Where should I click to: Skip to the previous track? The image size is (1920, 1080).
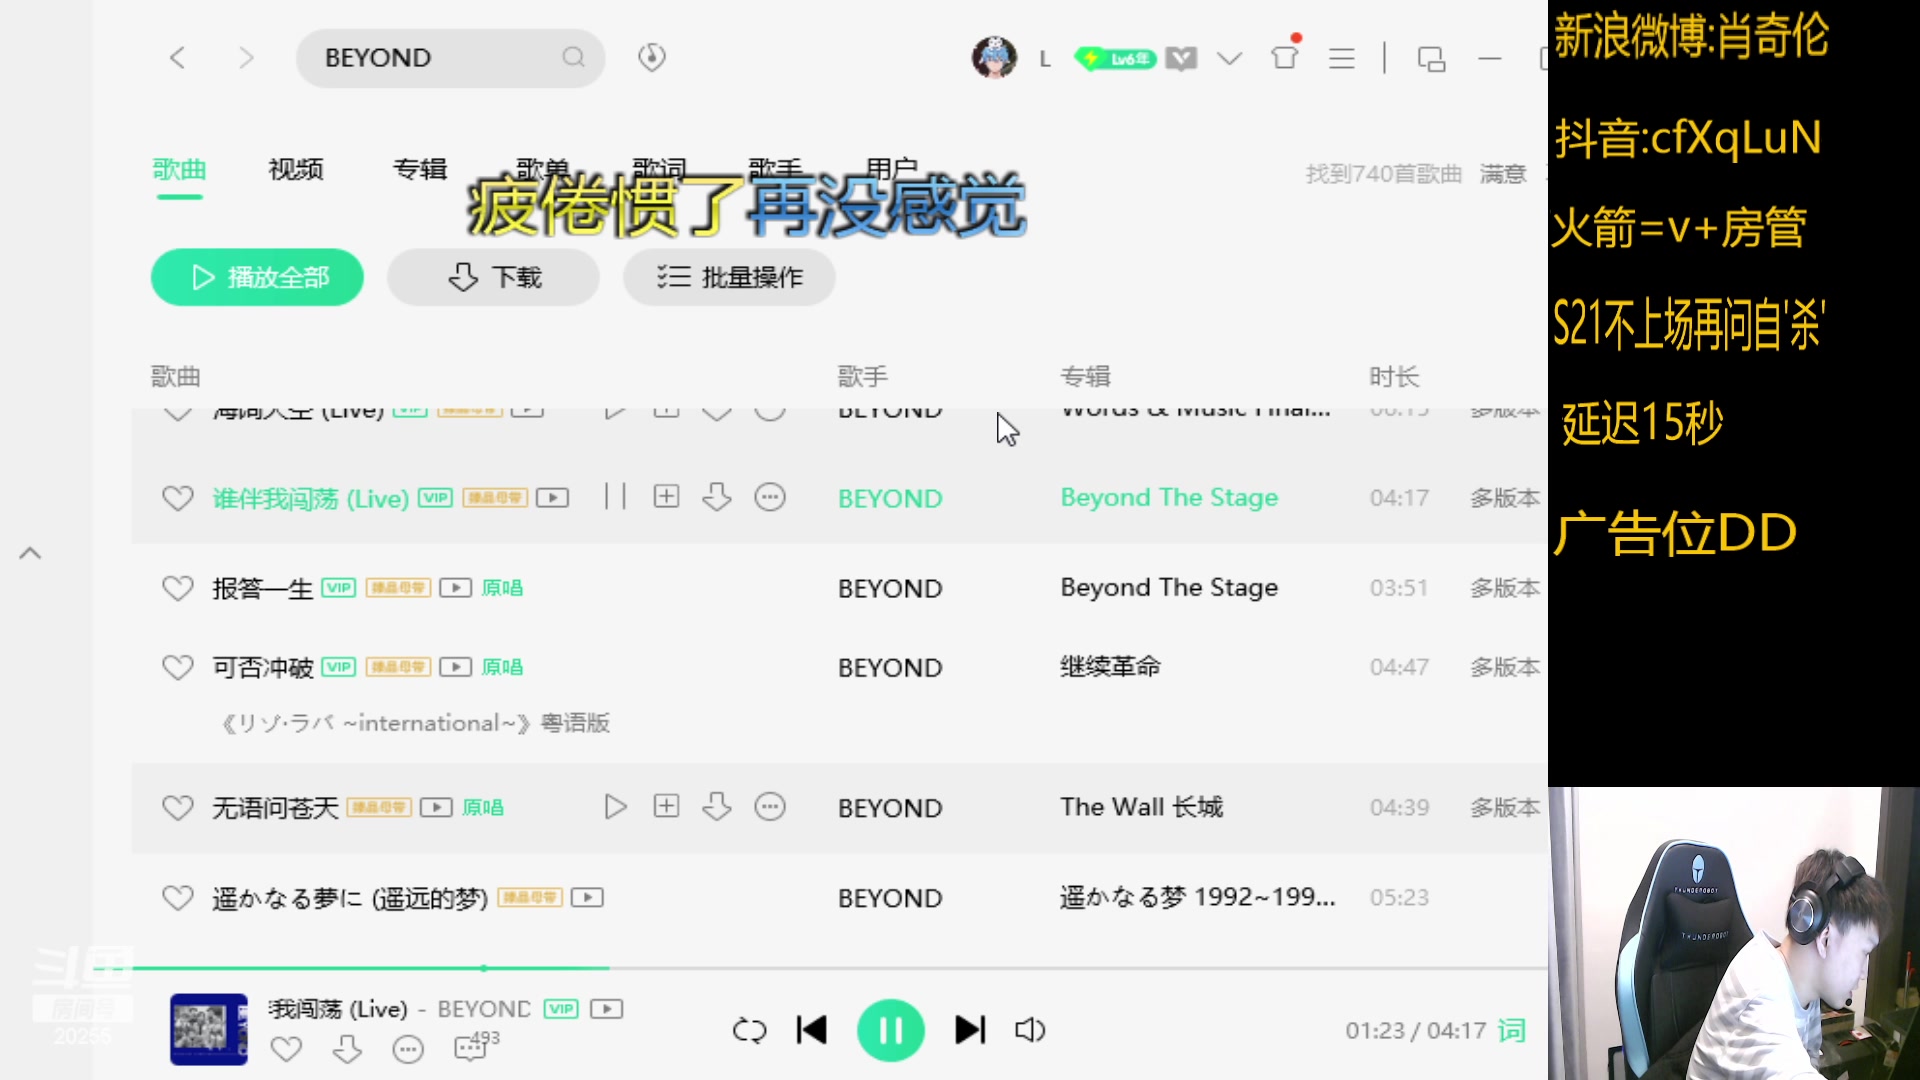[x=812, y=1030]
